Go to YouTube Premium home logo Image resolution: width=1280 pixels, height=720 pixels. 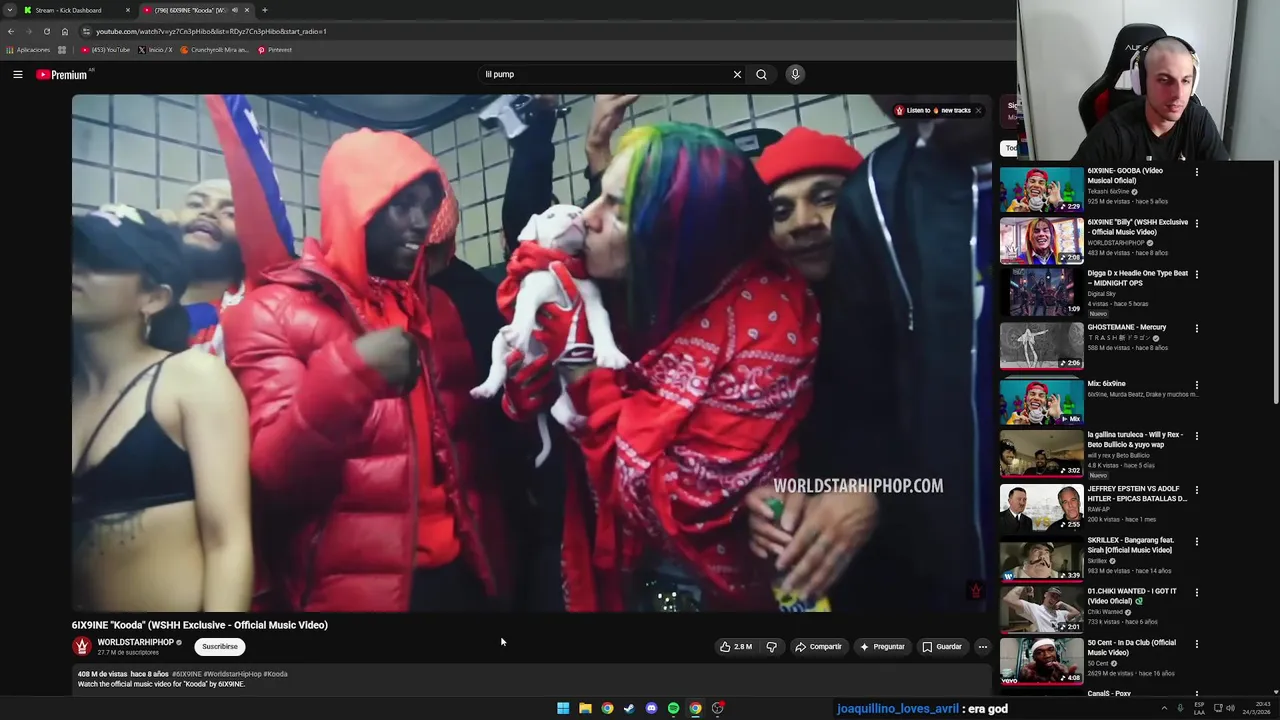62,75
